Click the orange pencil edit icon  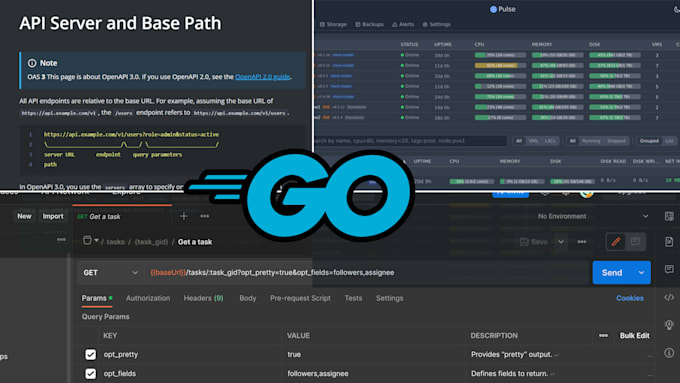pyautogui.click(x=615, y=242)
